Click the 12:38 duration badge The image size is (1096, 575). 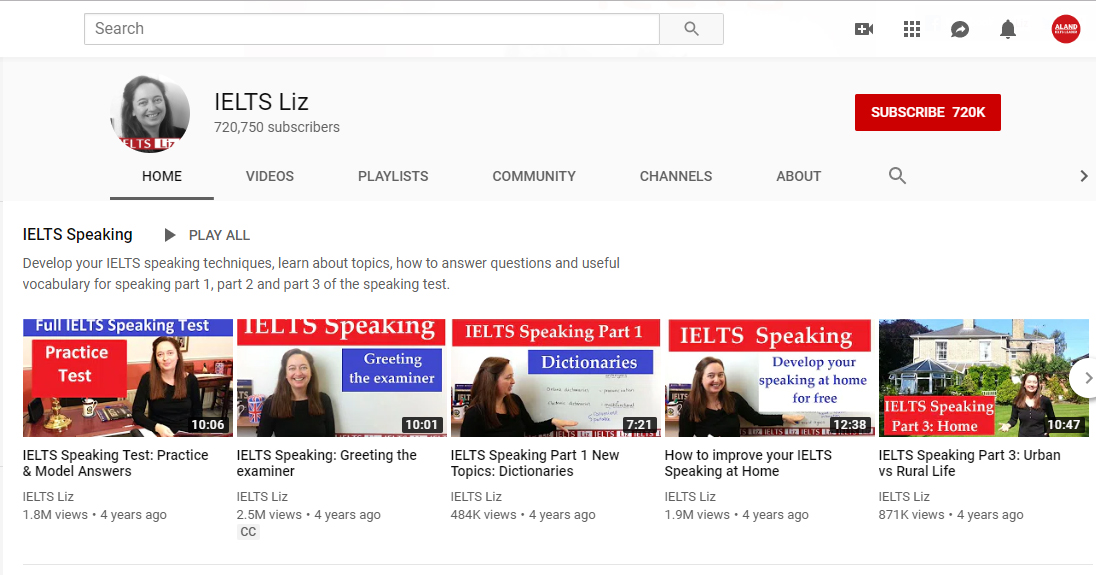pyautogui.click(x=849, y=424)
